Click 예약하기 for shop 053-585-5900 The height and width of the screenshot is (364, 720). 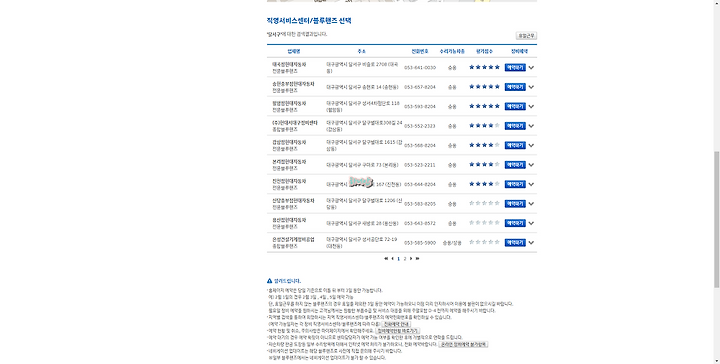click(x=515, y=242)
